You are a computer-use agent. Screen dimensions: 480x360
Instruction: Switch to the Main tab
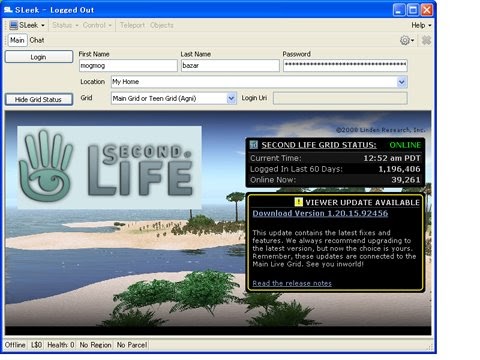tap(17, 40)
